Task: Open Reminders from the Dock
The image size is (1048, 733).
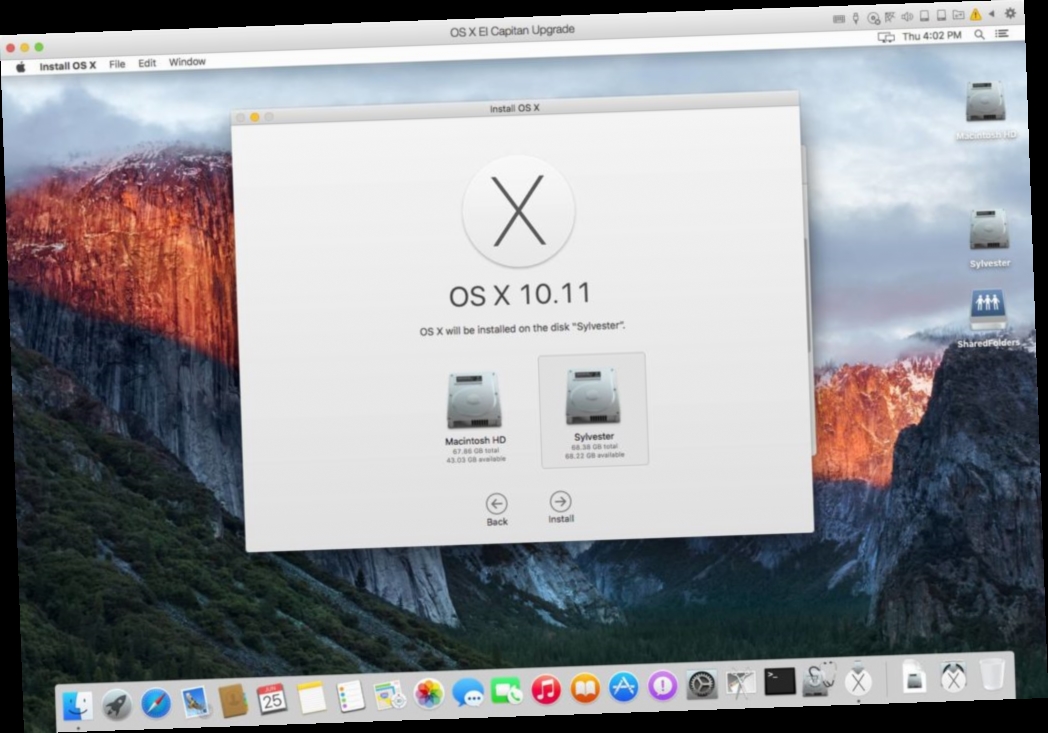Action: pos(350,696)
